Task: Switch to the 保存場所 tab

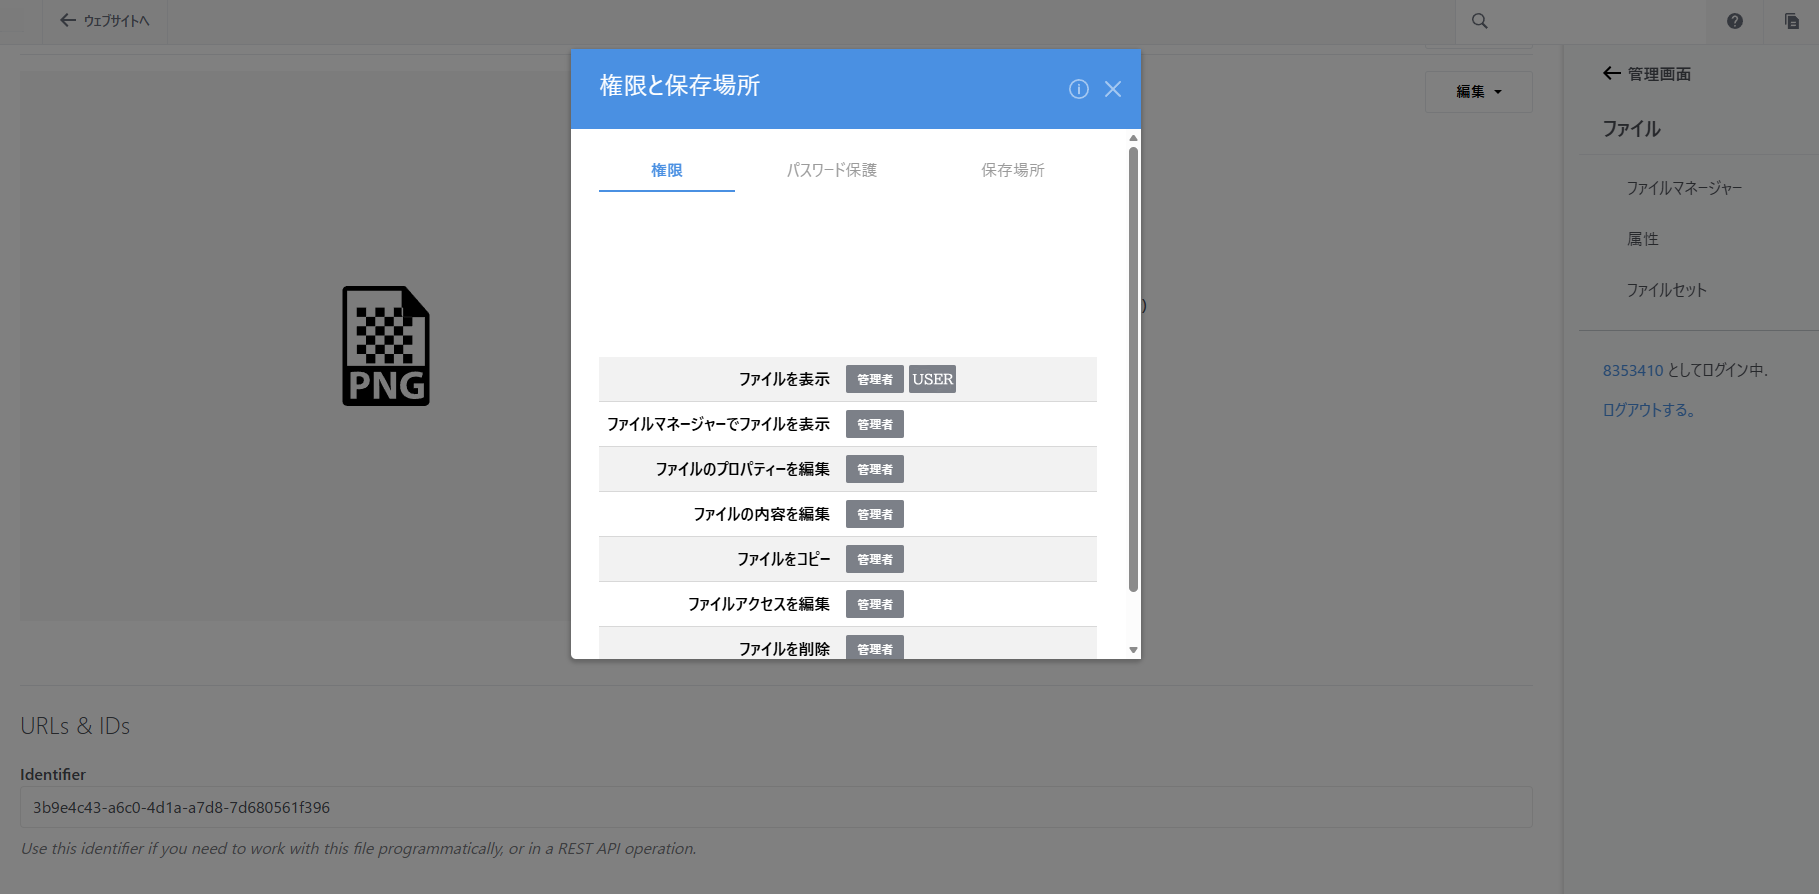Action: click(x=1012, y=170)
